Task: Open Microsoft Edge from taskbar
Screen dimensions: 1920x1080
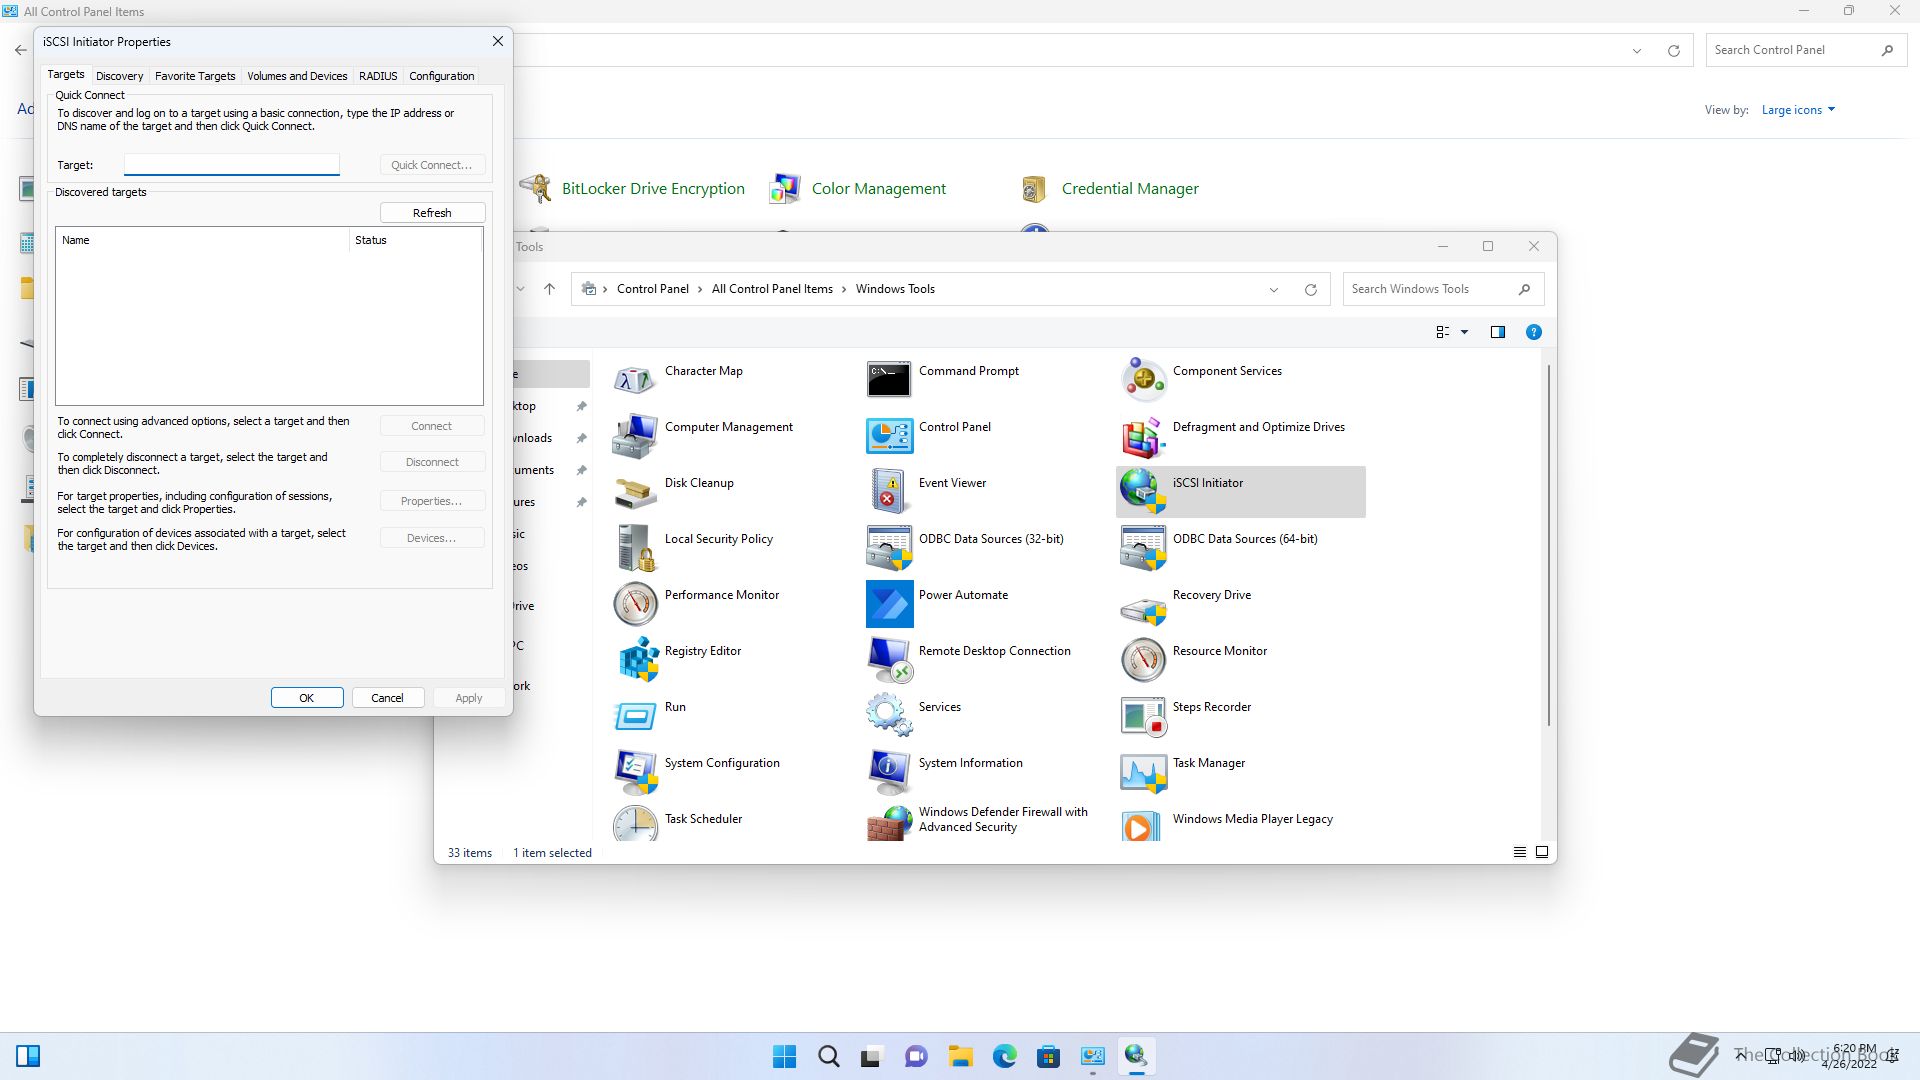Action: coord(1004,1056)
